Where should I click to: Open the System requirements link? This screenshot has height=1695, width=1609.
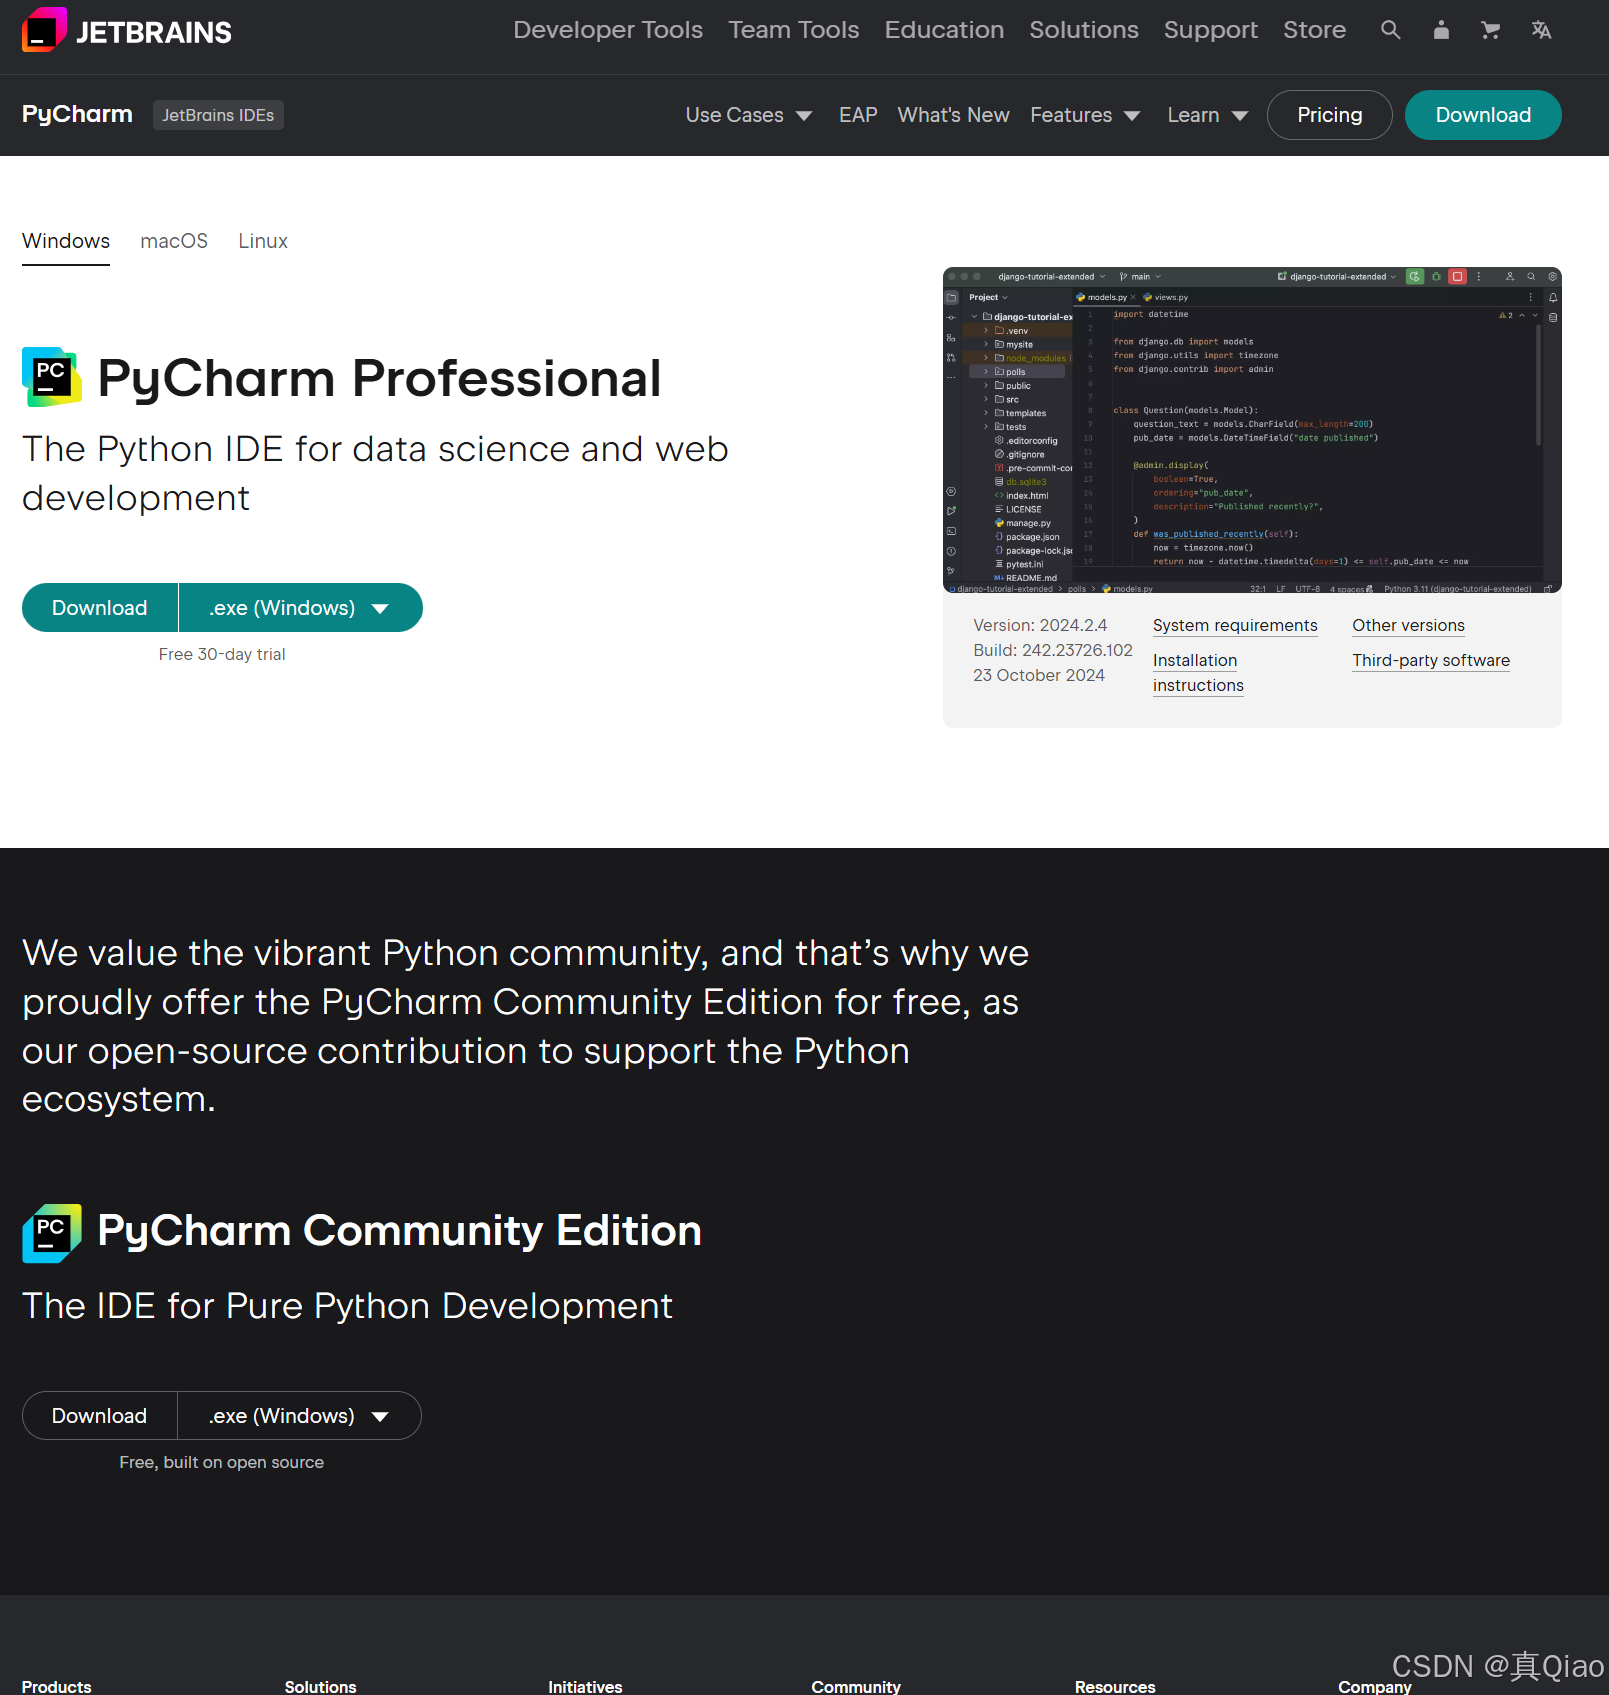(1235, 625)
